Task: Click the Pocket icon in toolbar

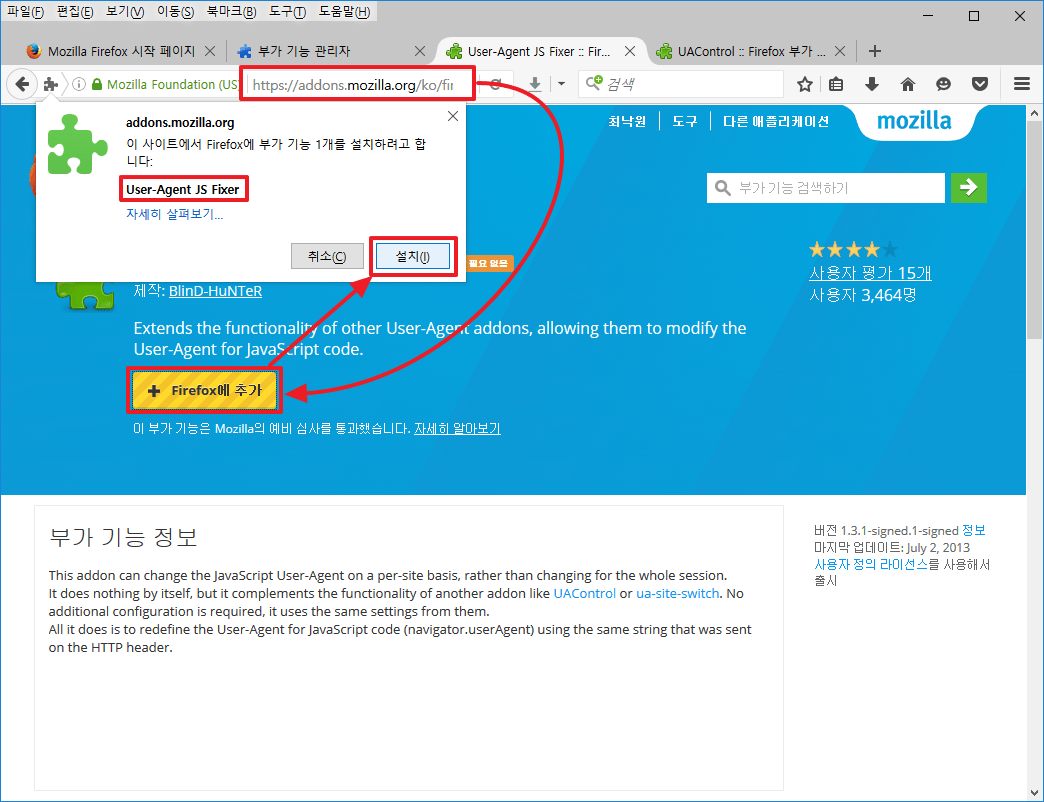Action: click(x=981, y=85)
